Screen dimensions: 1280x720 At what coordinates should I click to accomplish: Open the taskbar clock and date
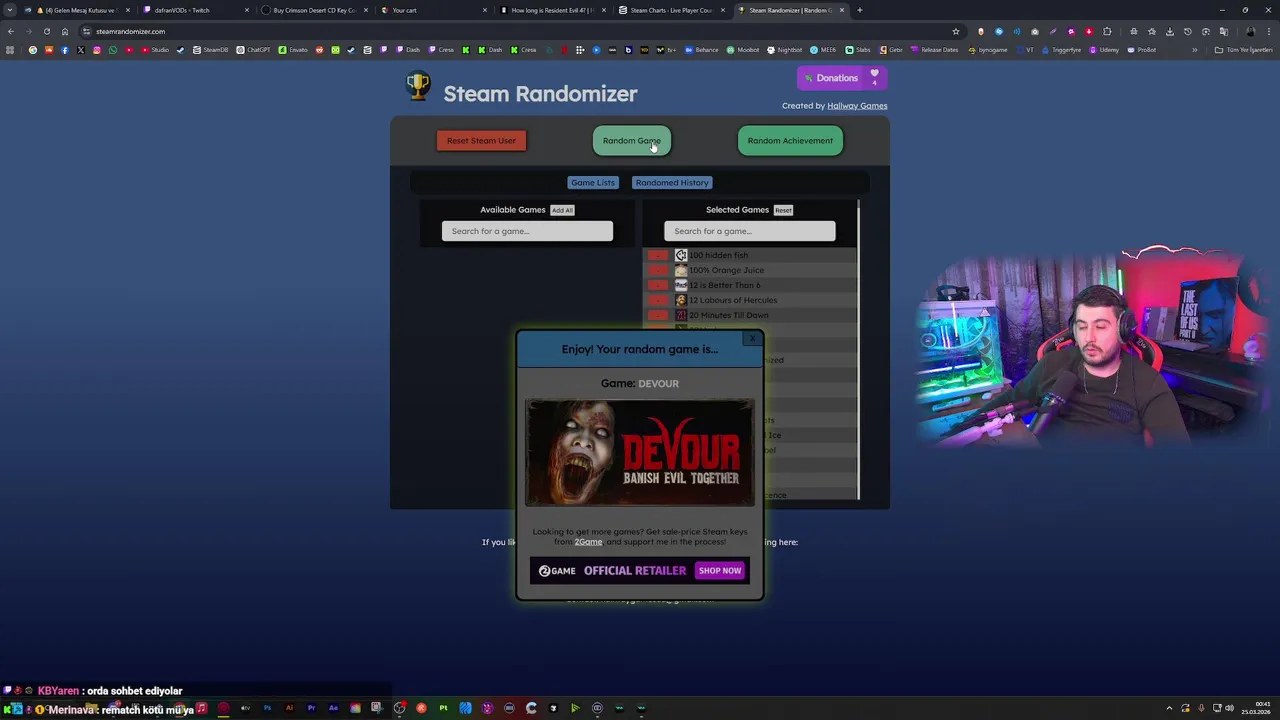coord(1256,709)
